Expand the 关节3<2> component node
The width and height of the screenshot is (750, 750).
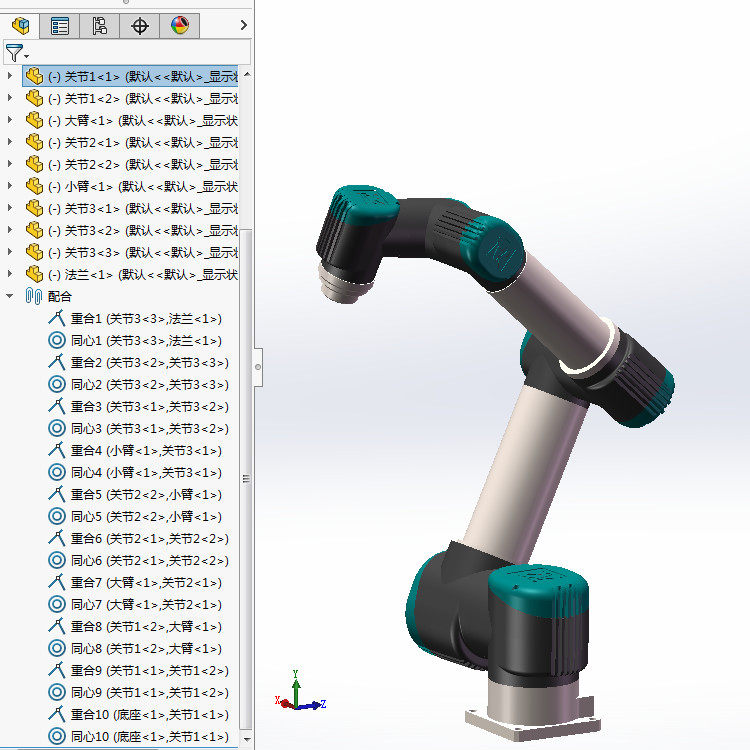tap(10, 230)
